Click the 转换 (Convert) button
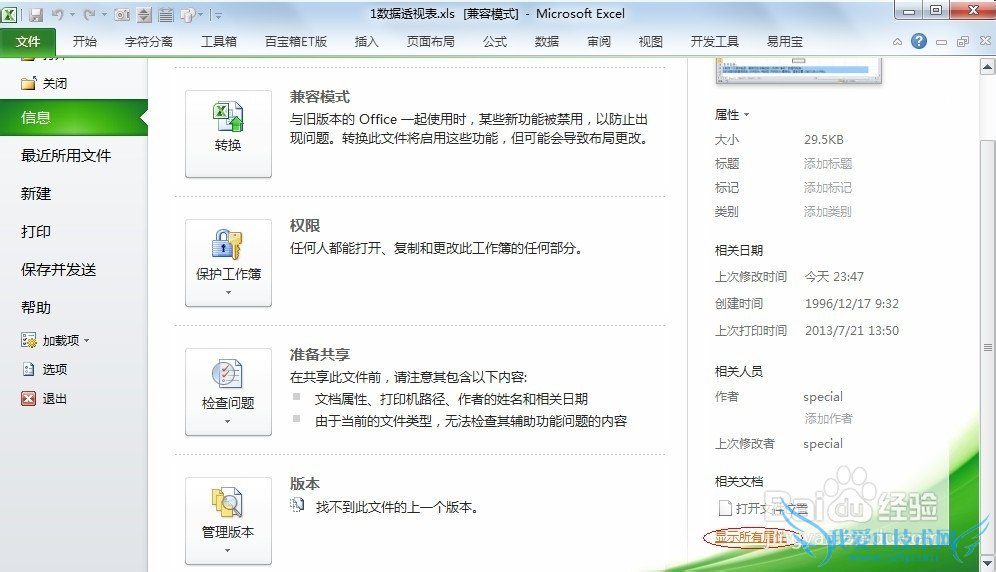Image resolution: width=996 pixels, height=572 pixels. tap(228, 133)
